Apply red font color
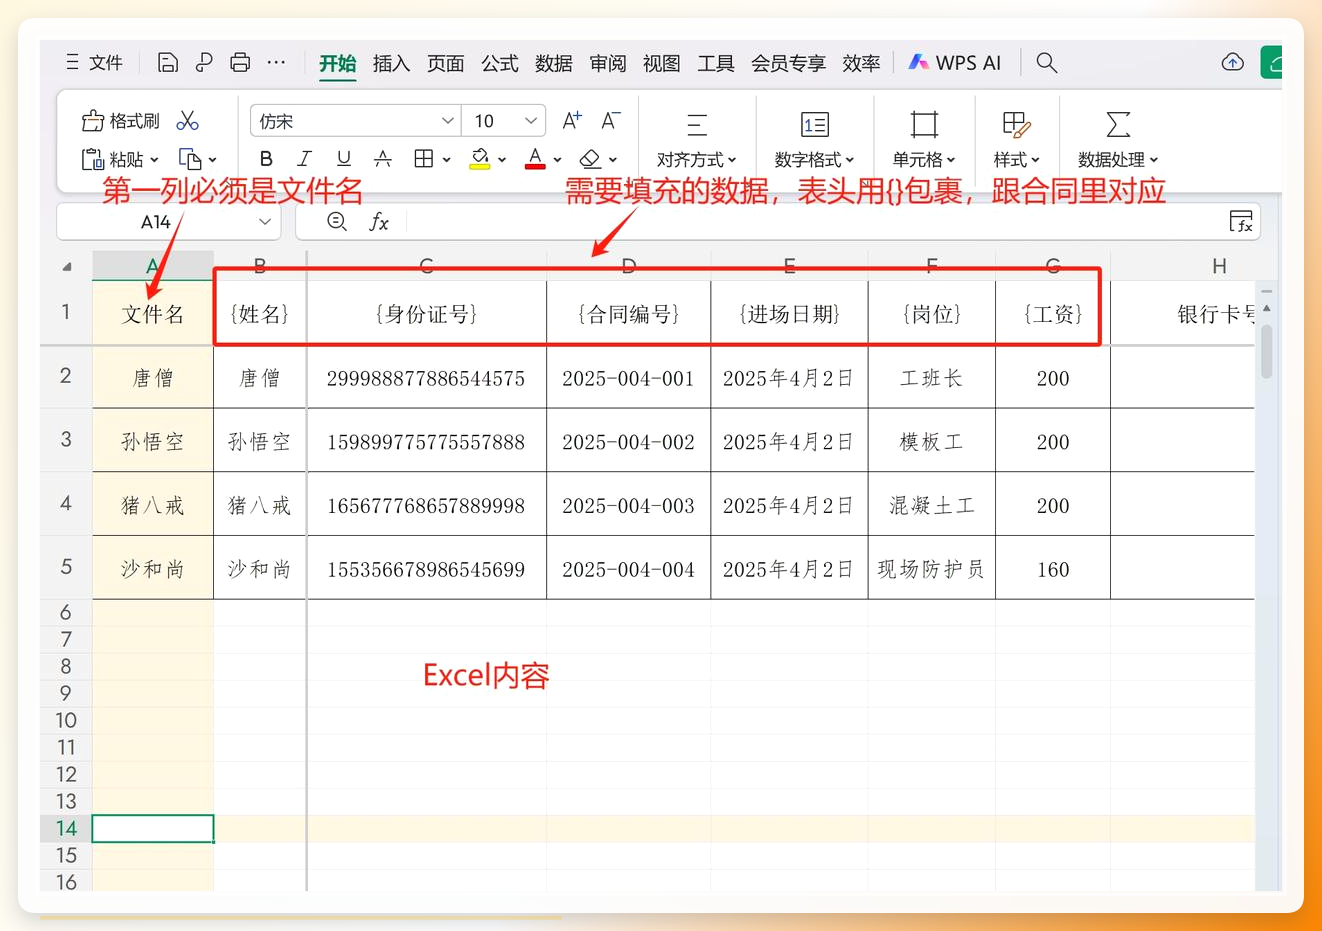The height and width of the screenshot is (931, 1322). (x=535, y=159)
